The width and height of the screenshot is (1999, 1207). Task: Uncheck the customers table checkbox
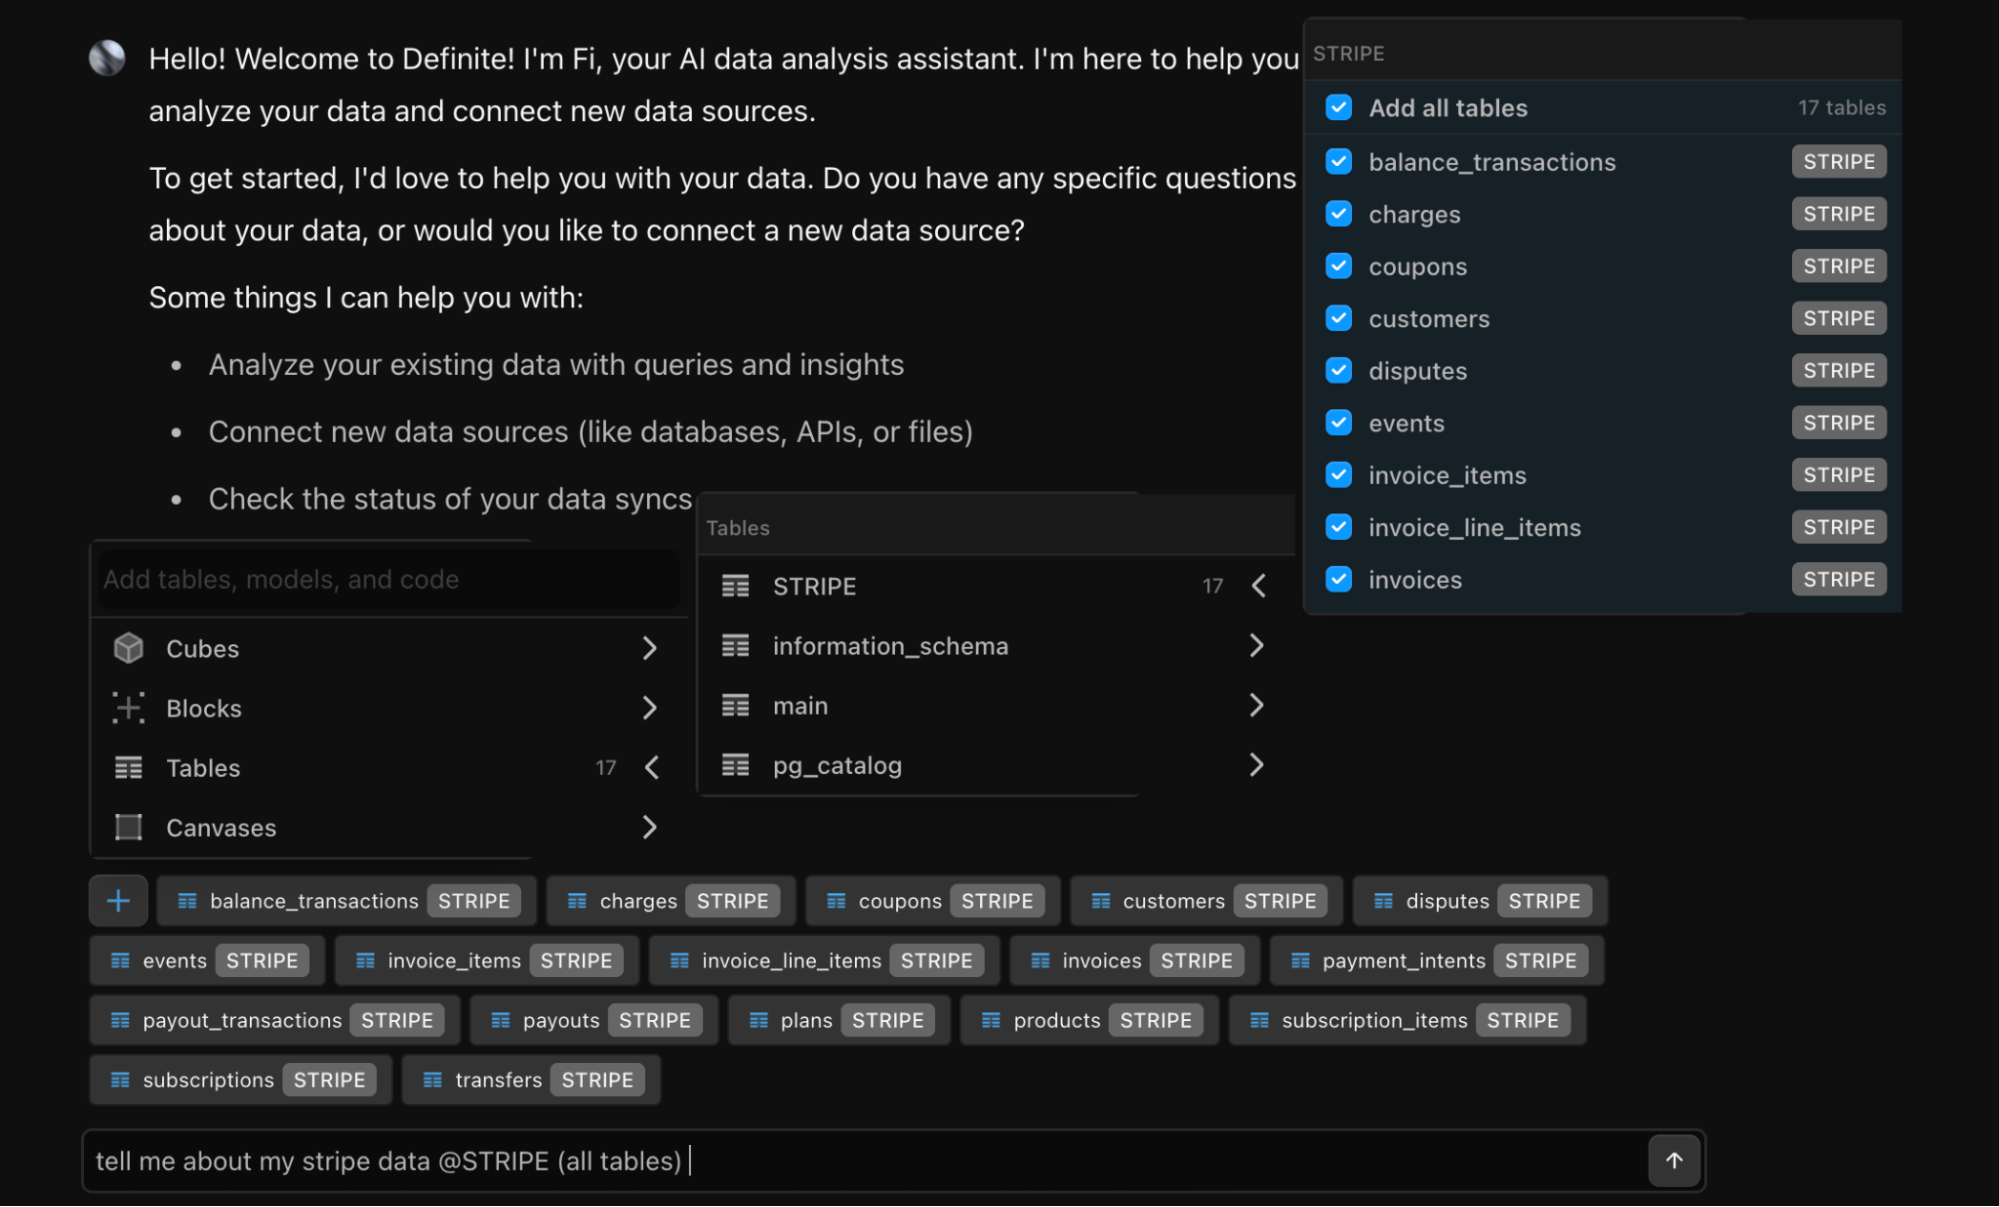tap(1339, 318)
